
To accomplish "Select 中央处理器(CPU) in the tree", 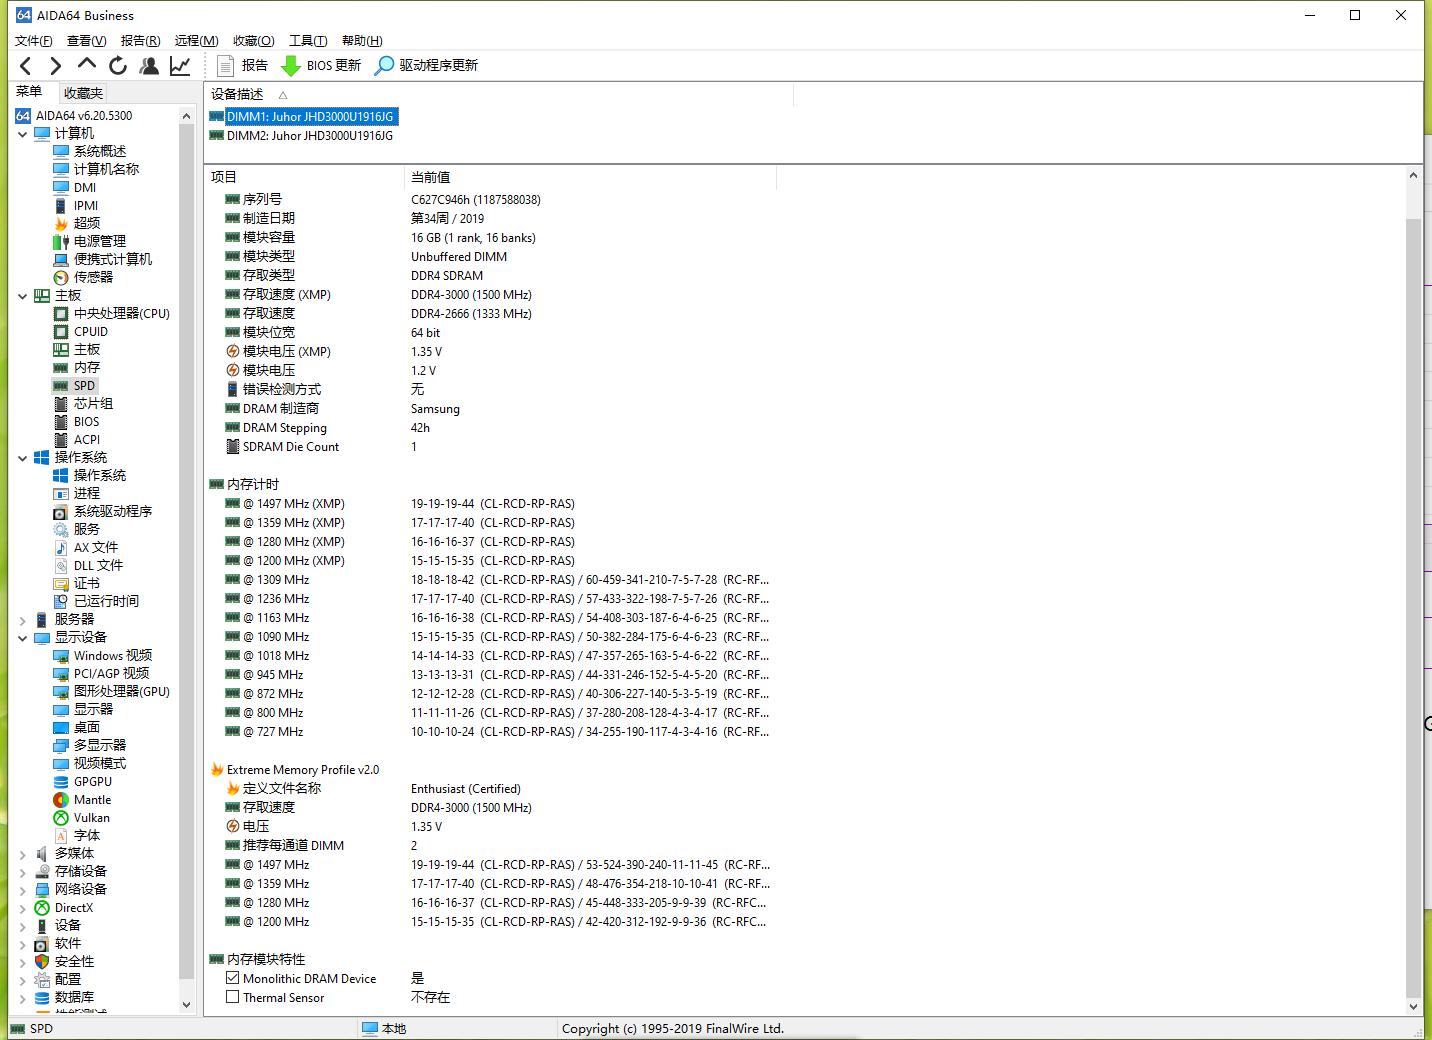I will coord(121,313).
